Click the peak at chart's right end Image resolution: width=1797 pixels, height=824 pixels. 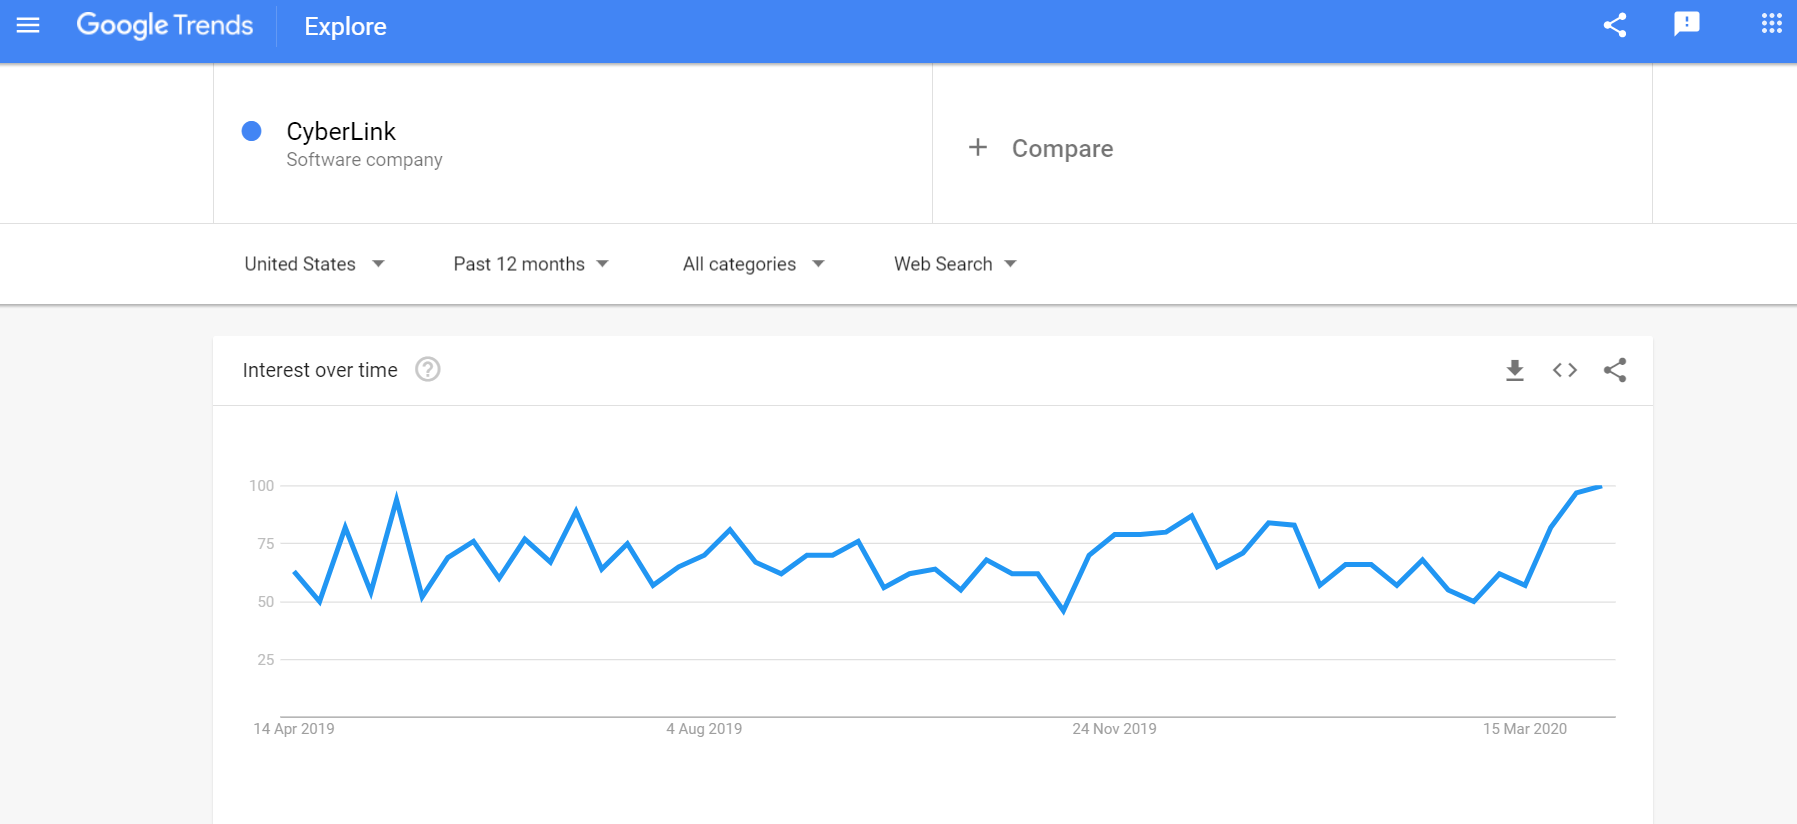pos(1600,487)
